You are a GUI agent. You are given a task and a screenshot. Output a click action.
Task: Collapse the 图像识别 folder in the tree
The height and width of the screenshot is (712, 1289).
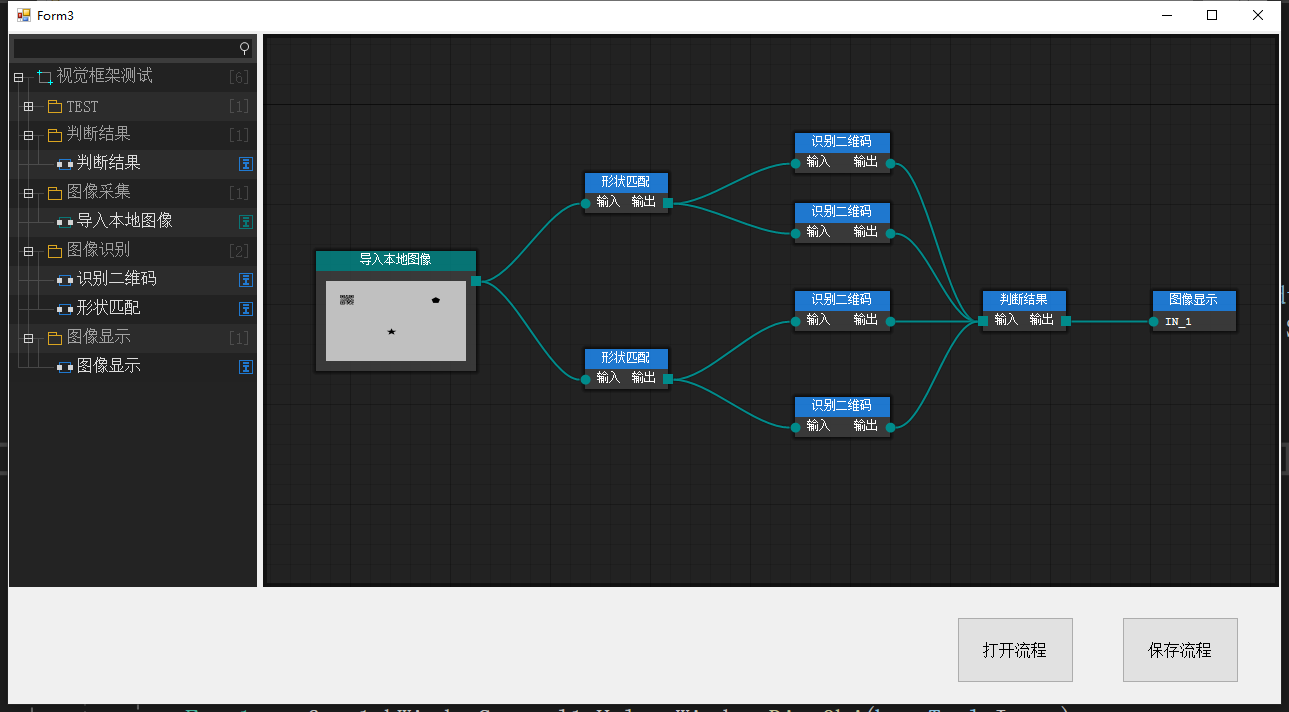[x=28, y=251]
